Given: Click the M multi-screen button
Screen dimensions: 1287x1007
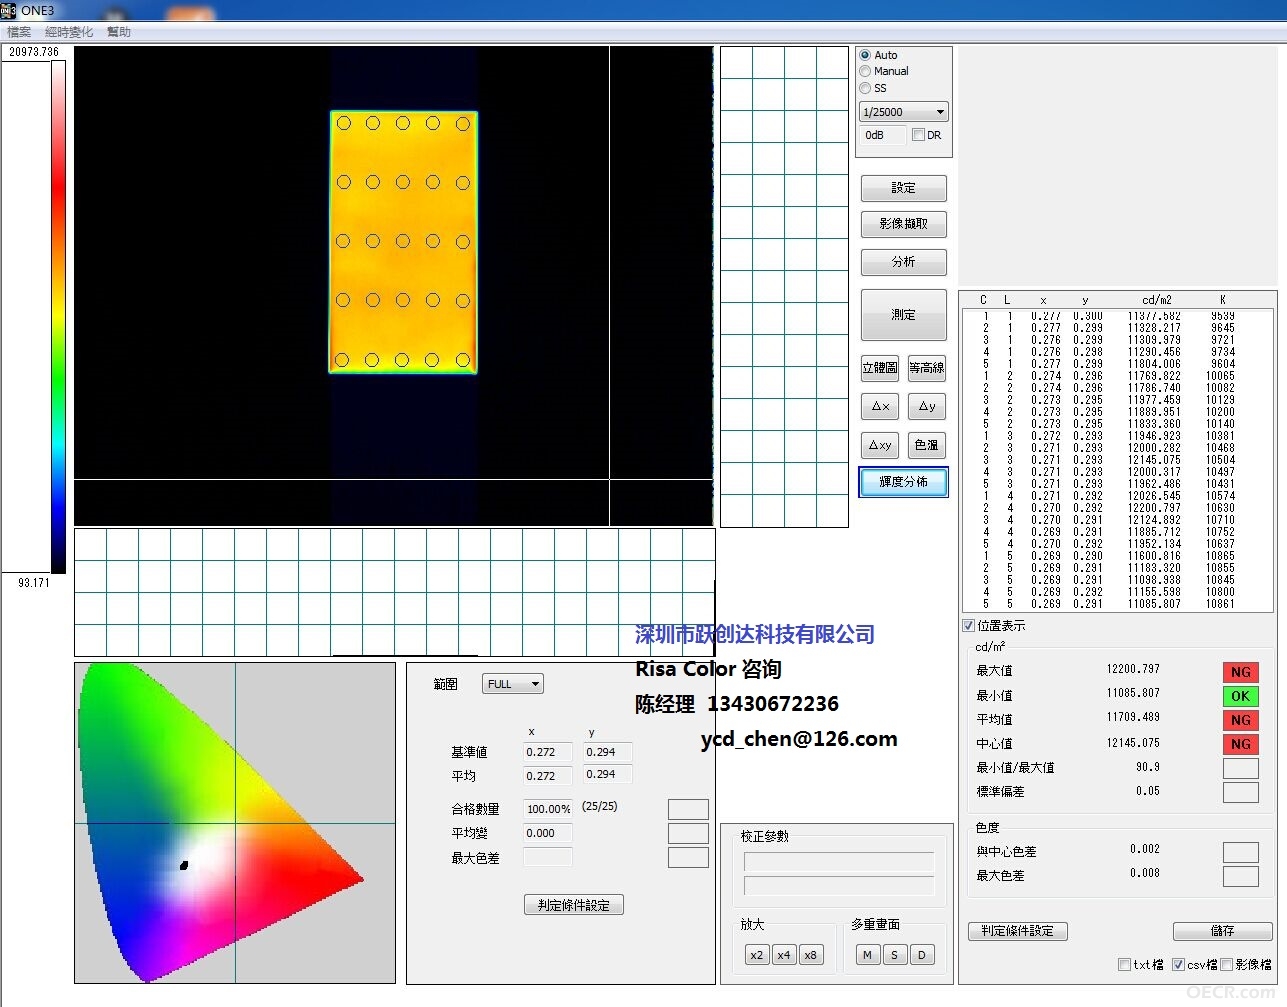Looking at the screenshot, I should point(867,955).
